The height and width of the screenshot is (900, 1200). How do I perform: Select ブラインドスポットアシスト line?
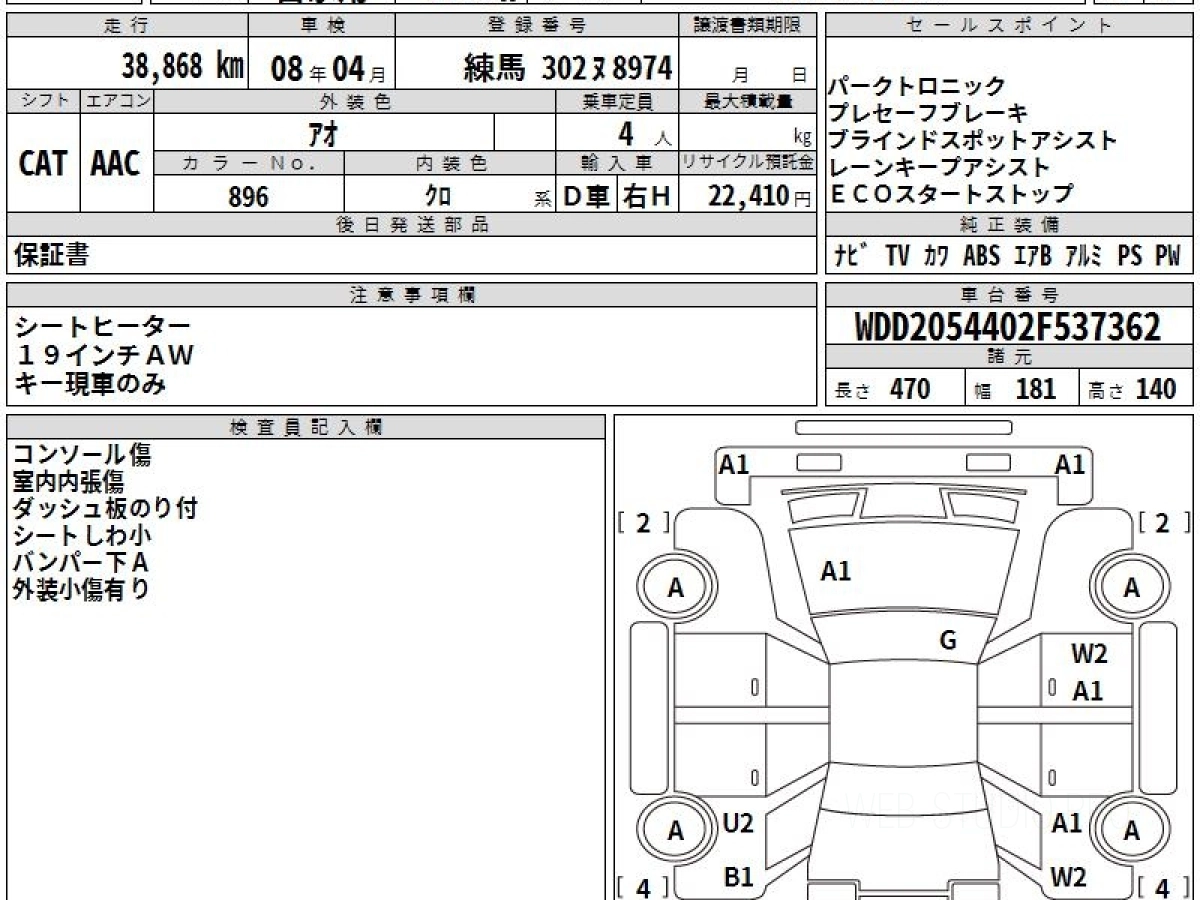[x=973, y=140]
